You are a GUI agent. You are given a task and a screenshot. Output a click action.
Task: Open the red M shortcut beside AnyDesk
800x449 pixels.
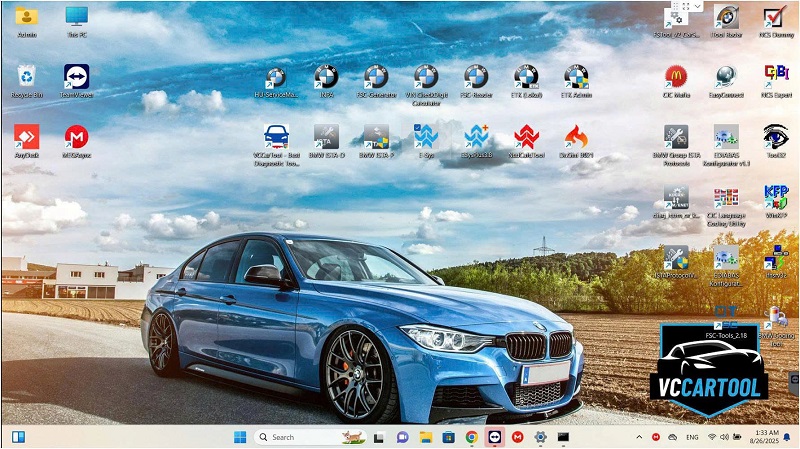click(77, 141)
